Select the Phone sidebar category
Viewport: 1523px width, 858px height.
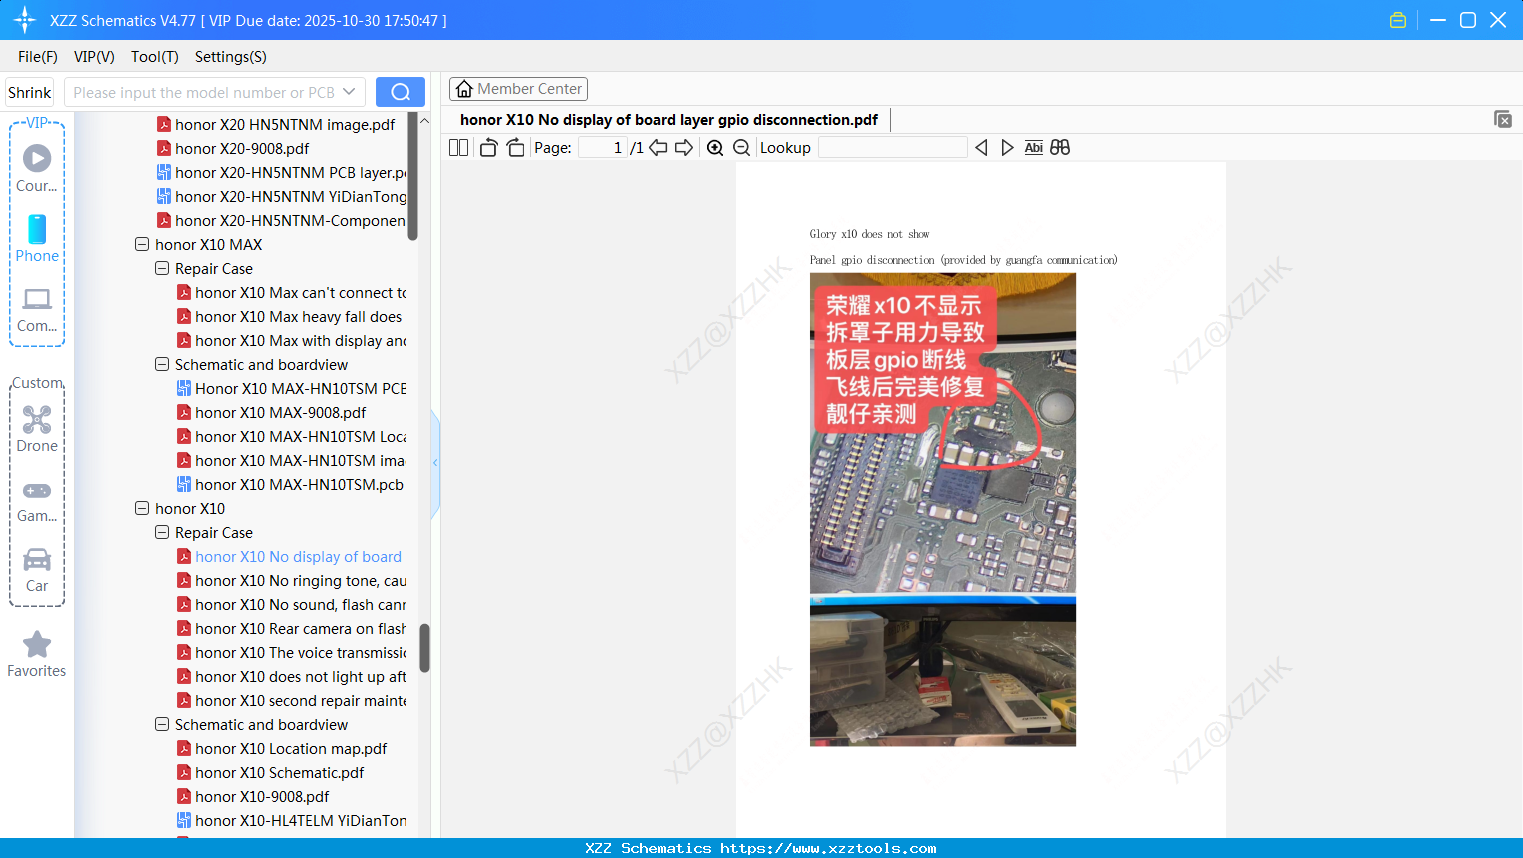37,238
